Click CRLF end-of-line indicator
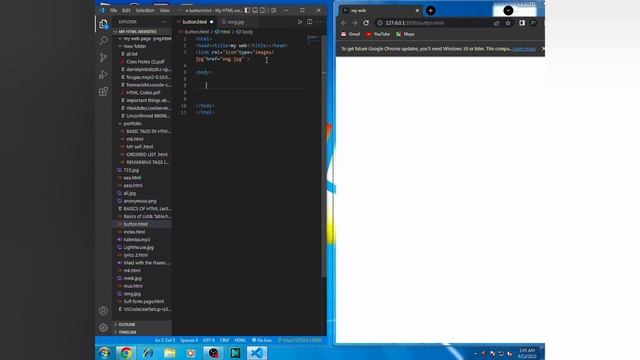Screen dimensions: 640x360 click(x=224, y=340)
